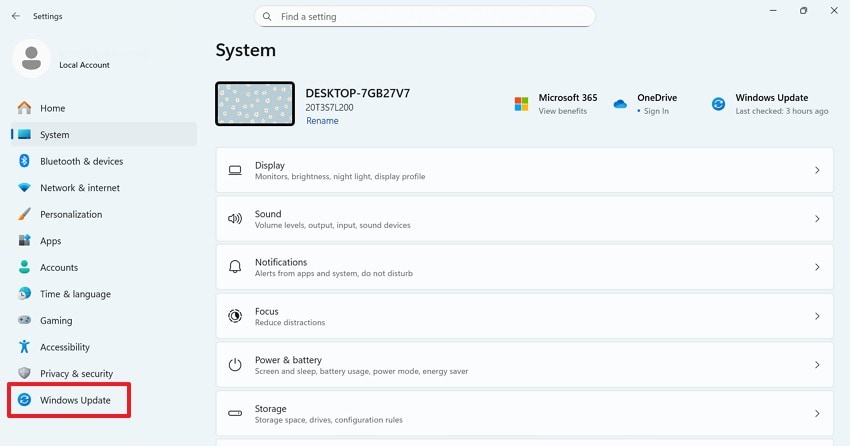
Task: Click the desktop wallpaper thumbnail
Action: click(255, 104)
